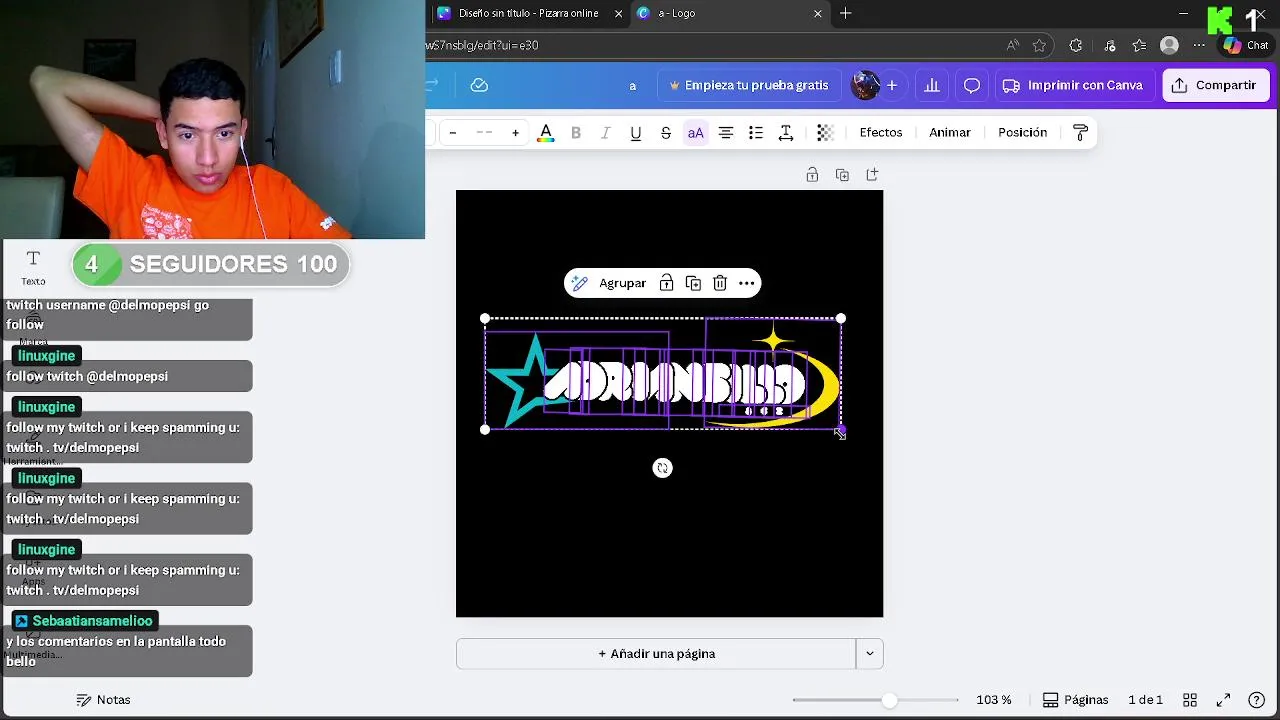Screen dimensions: 1280x720
Task: Group the selected elements with Agrupar
Action: coord(623,283)
